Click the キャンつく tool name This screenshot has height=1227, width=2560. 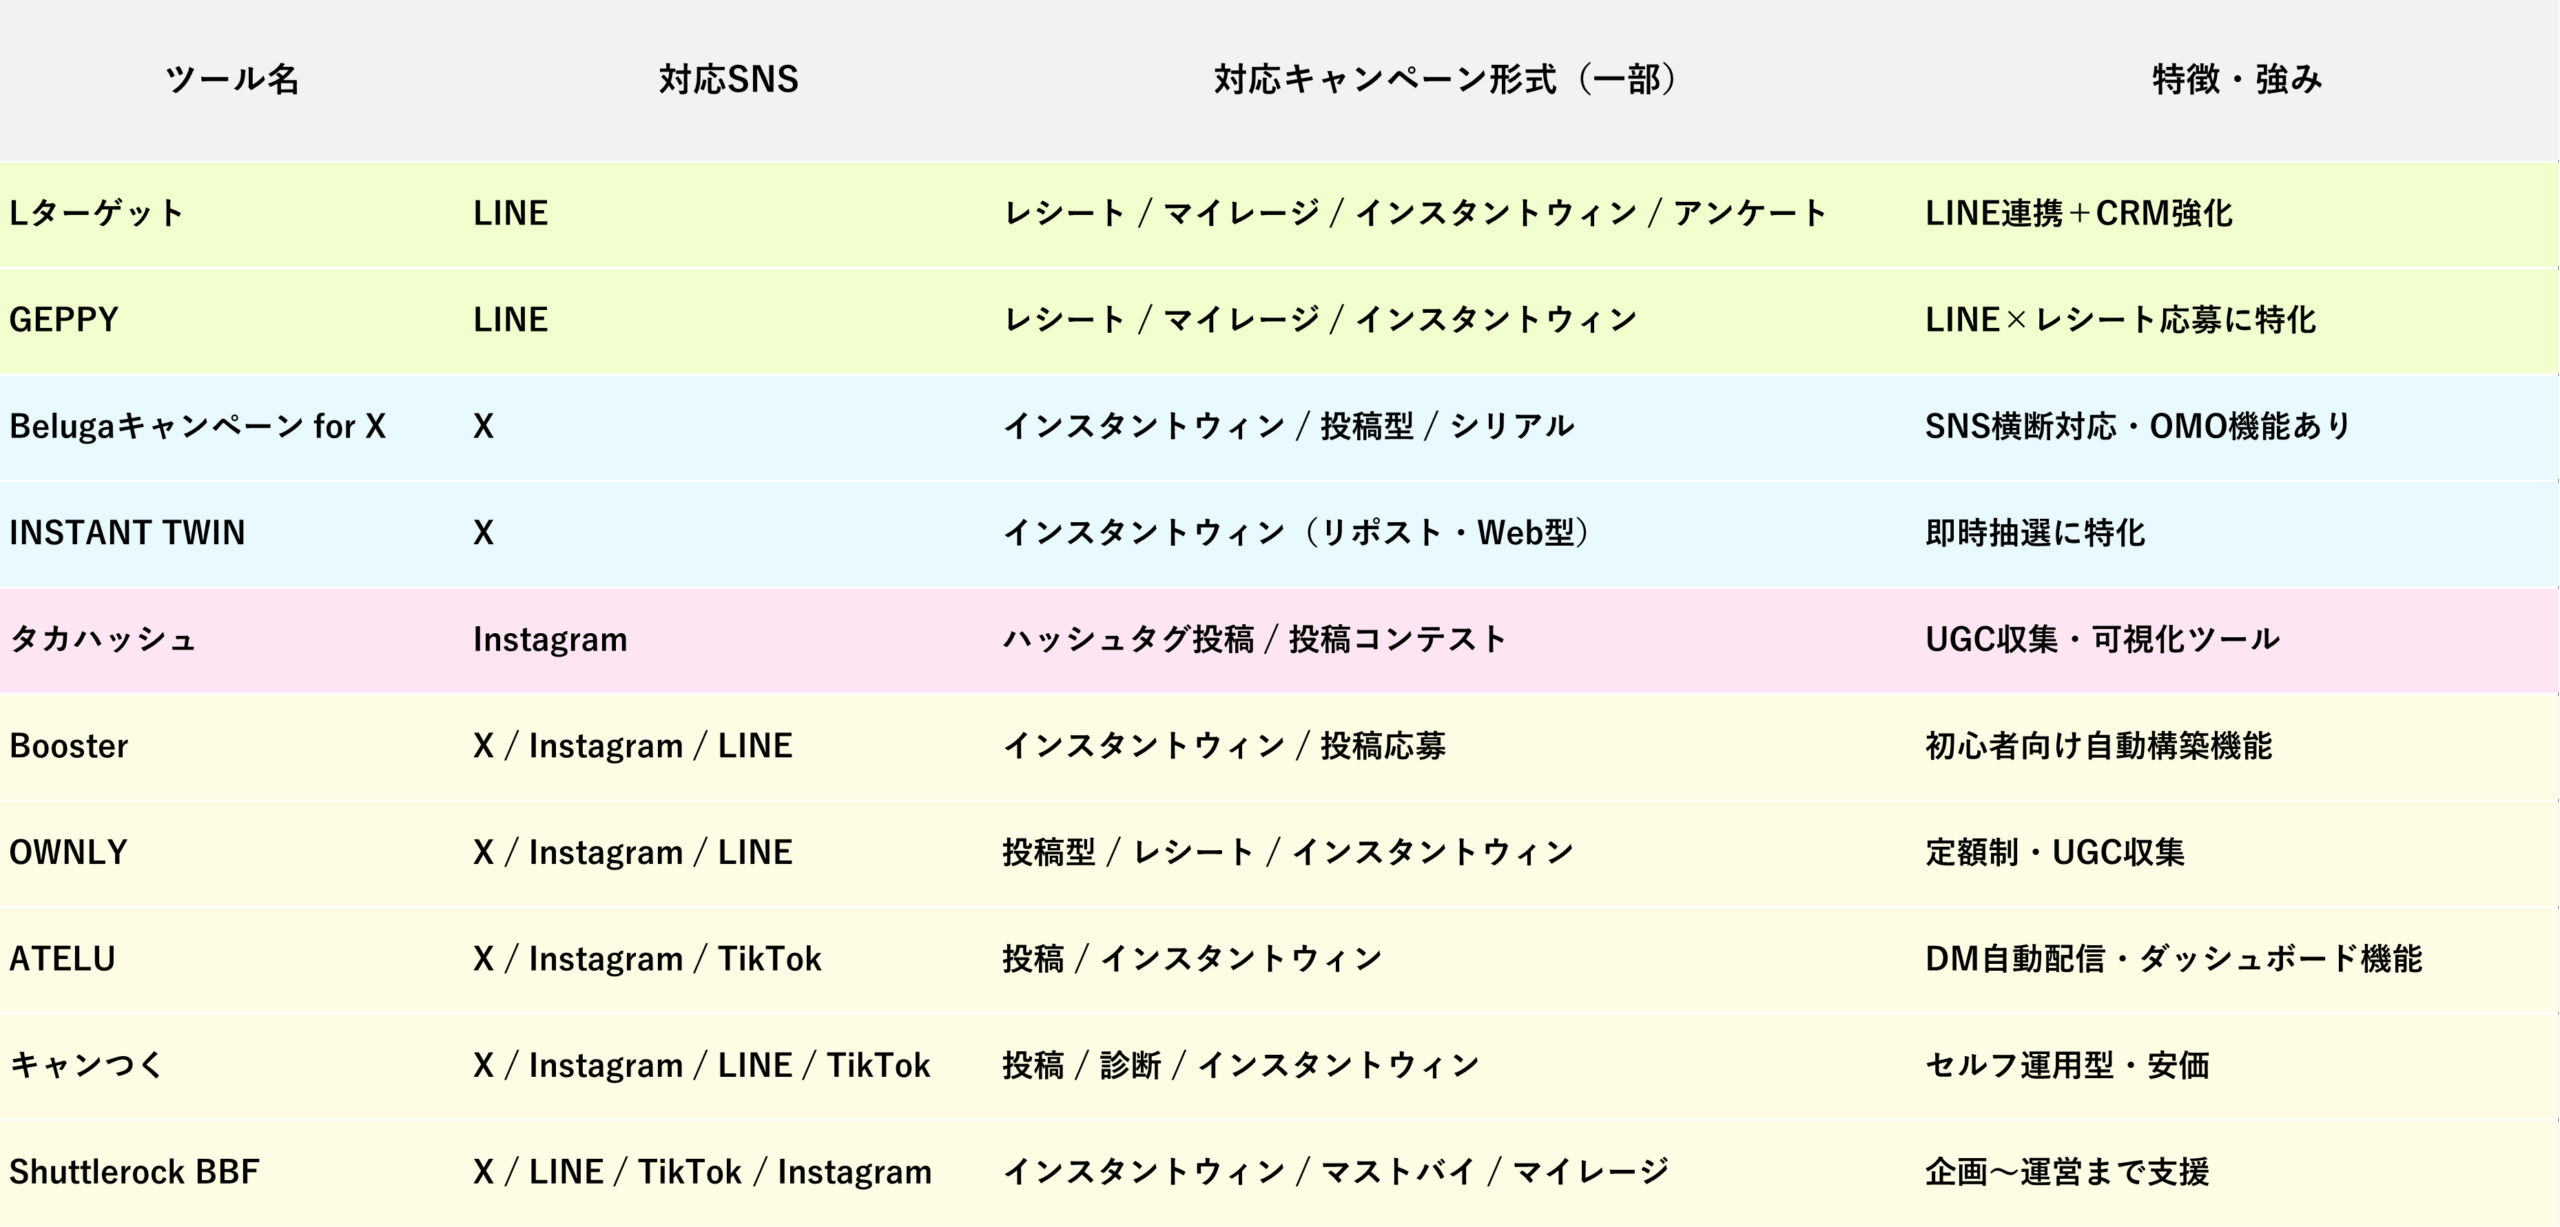(x=86, y=1065)
